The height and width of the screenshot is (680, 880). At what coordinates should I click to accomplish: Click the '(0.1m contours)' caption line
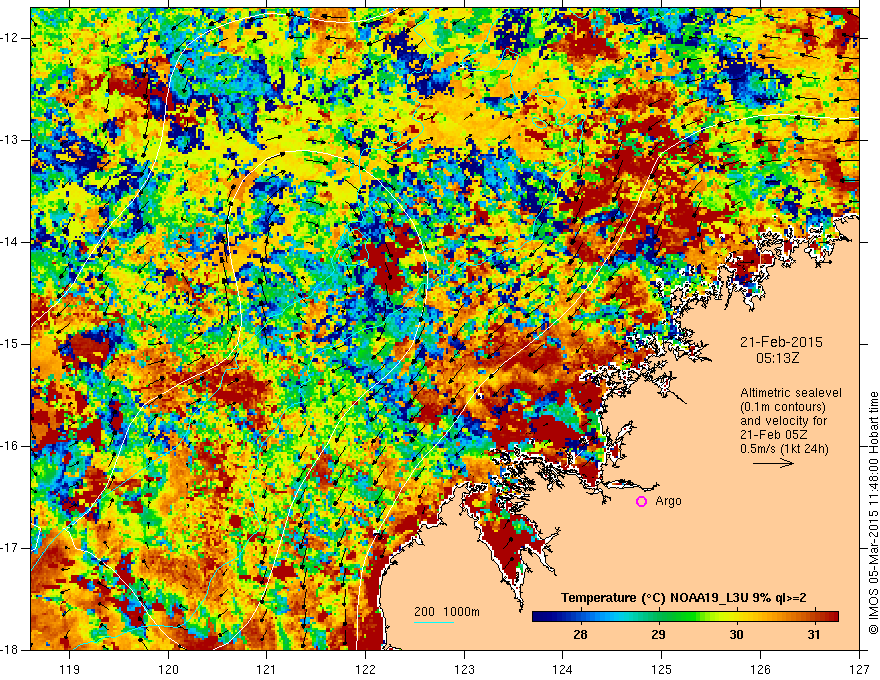(x=783, y=407)
